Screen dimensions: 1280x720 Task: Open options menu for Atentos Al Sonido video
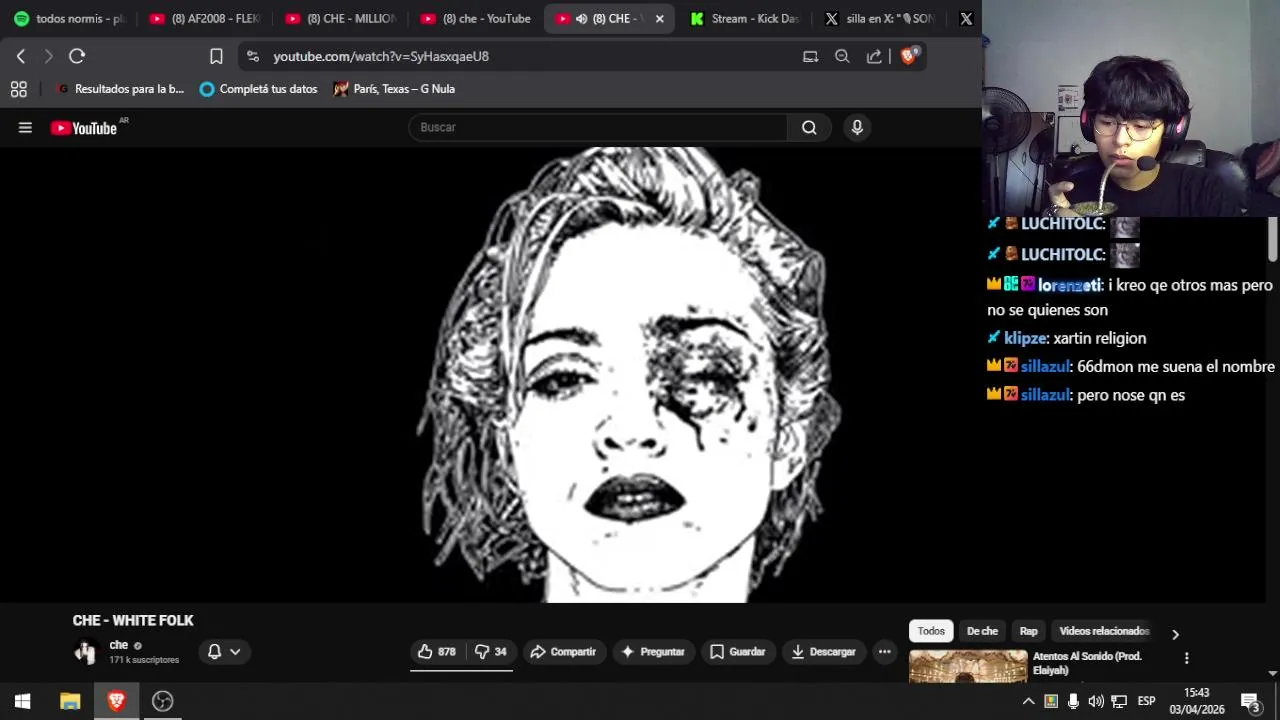coord(1187,658)
